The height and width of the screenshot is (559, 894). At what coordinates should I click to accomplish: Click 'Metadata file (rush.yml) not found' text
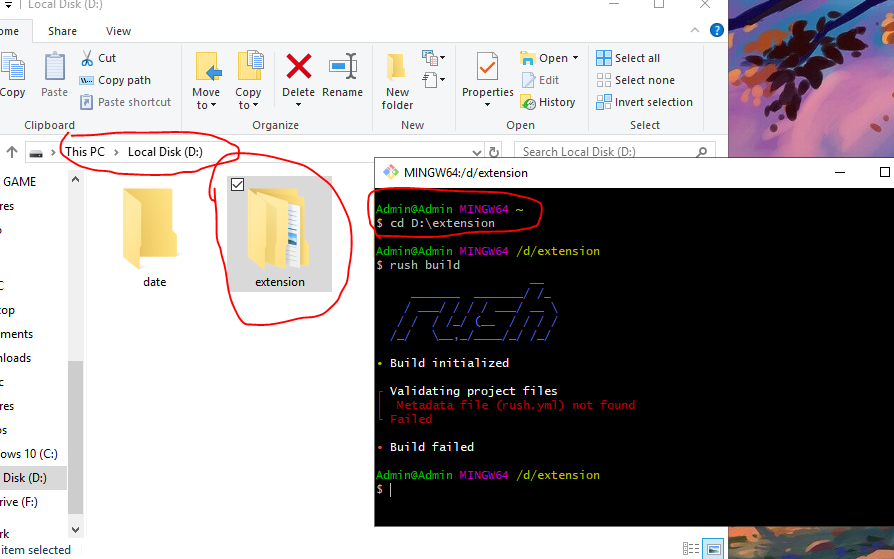pyautogui.click(x=515, y=405)
